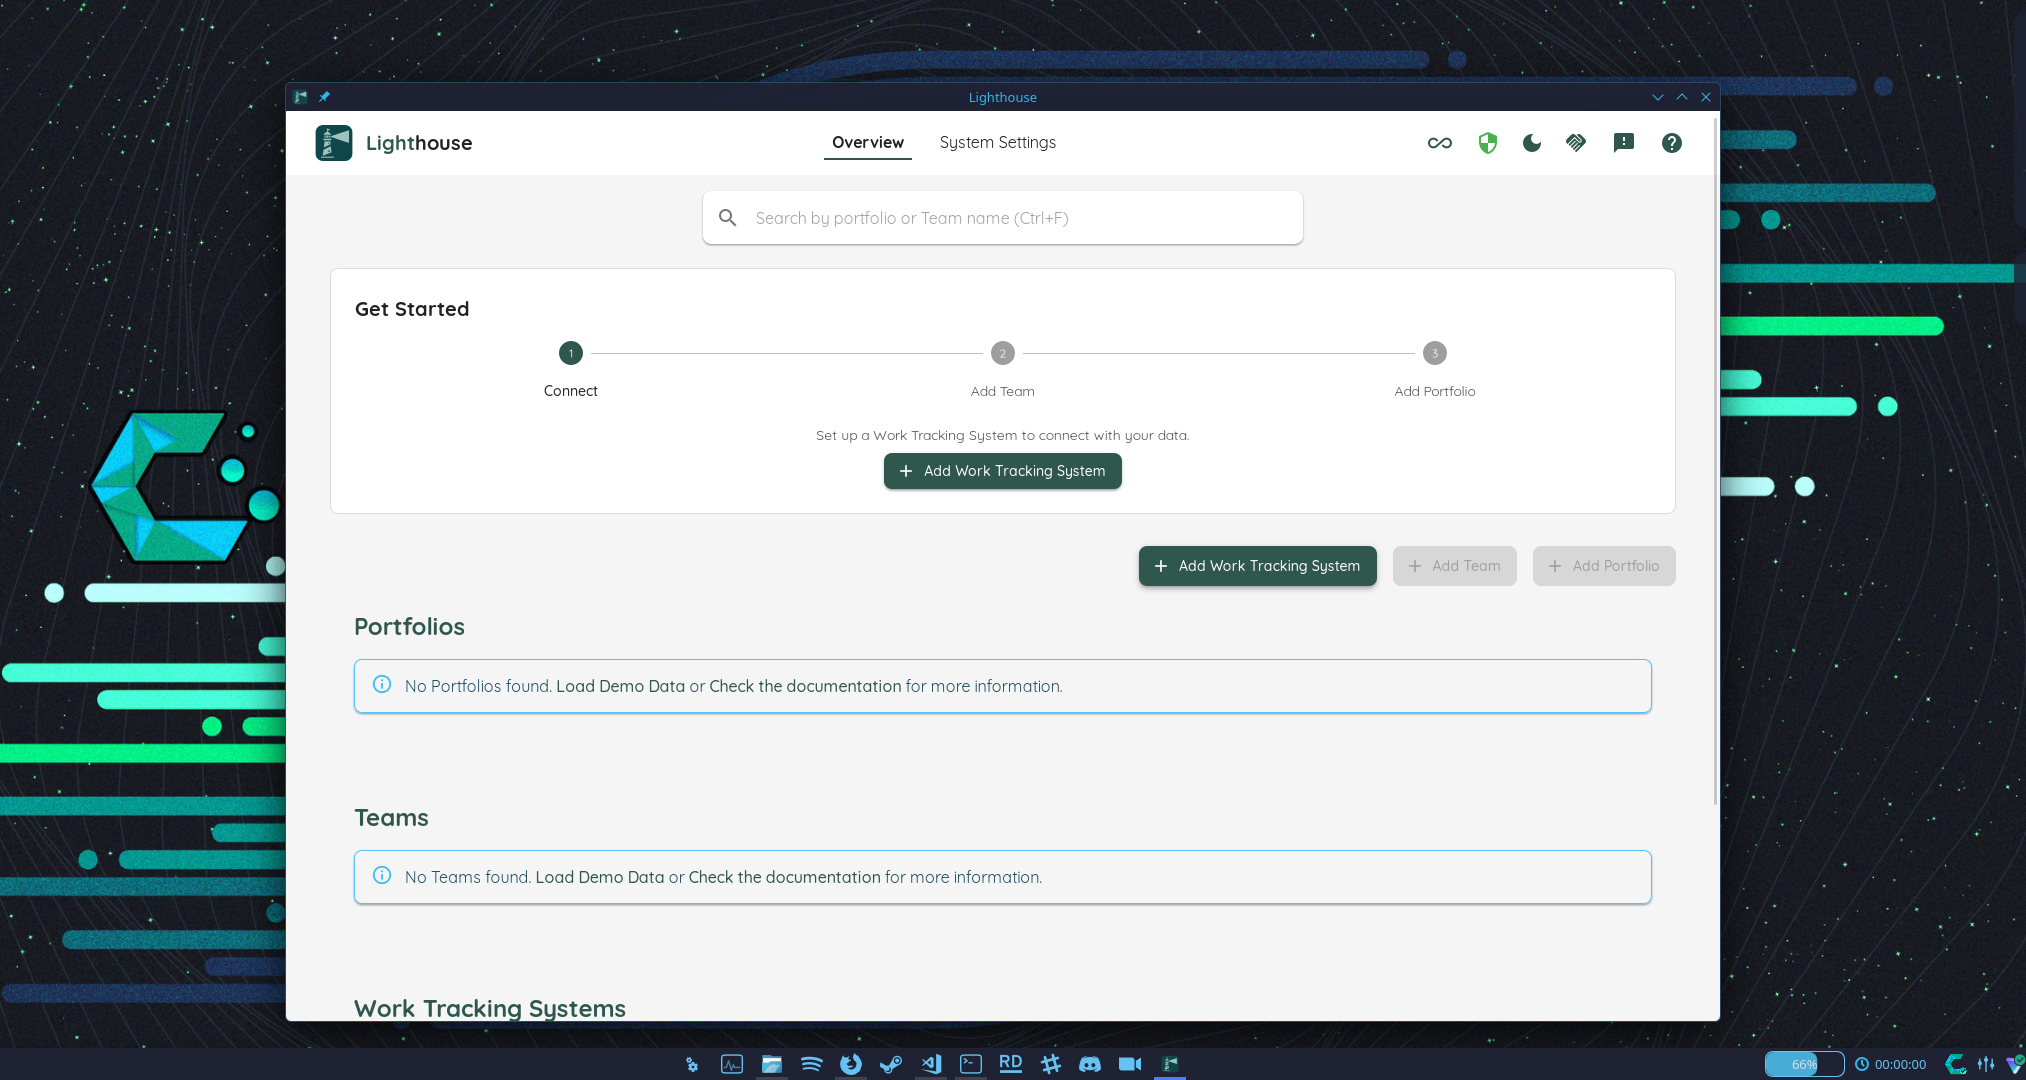Click Check the documentation link for Portfolios
2026x1080 pixels.
coord(805,686)
